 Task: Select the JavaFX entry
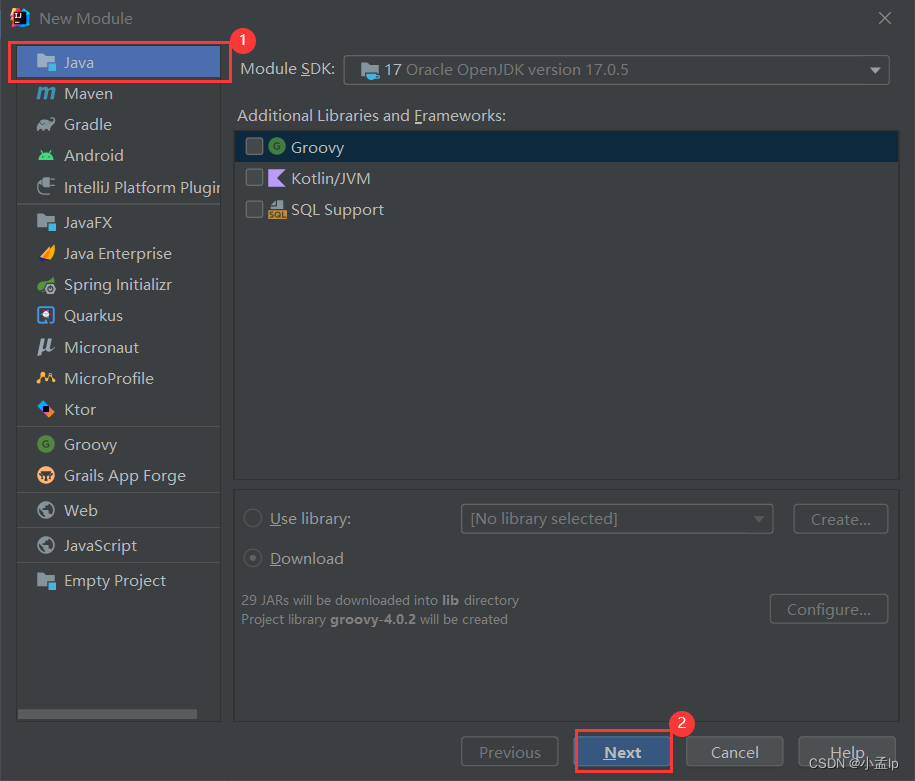click(118, 222)
